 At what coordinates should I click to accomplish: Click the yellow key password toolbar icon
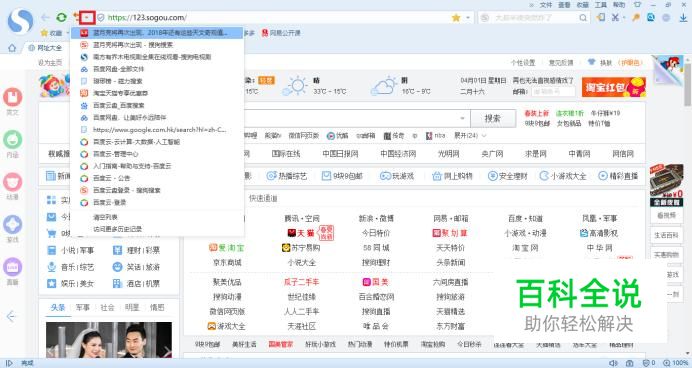click(x=636, y=18)
